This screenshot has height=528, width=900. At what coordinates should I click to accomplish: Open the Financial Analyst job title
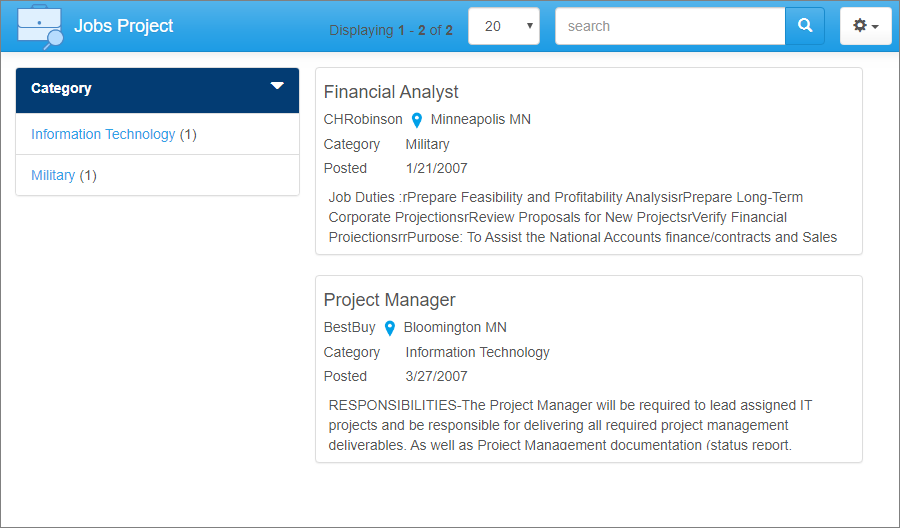[391, 92]
